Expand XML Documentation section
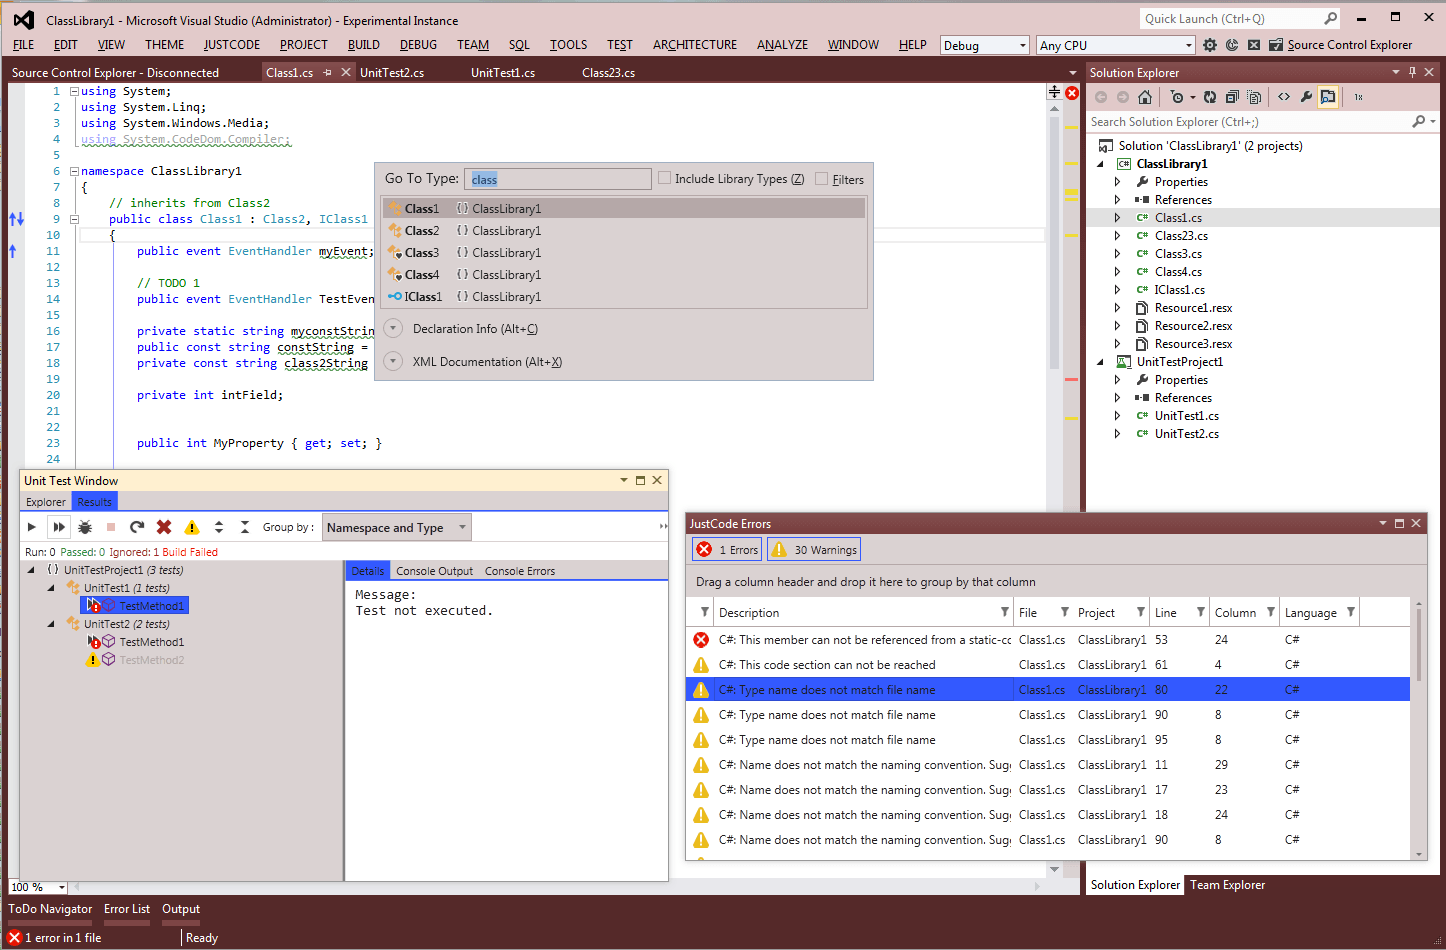 393,361
